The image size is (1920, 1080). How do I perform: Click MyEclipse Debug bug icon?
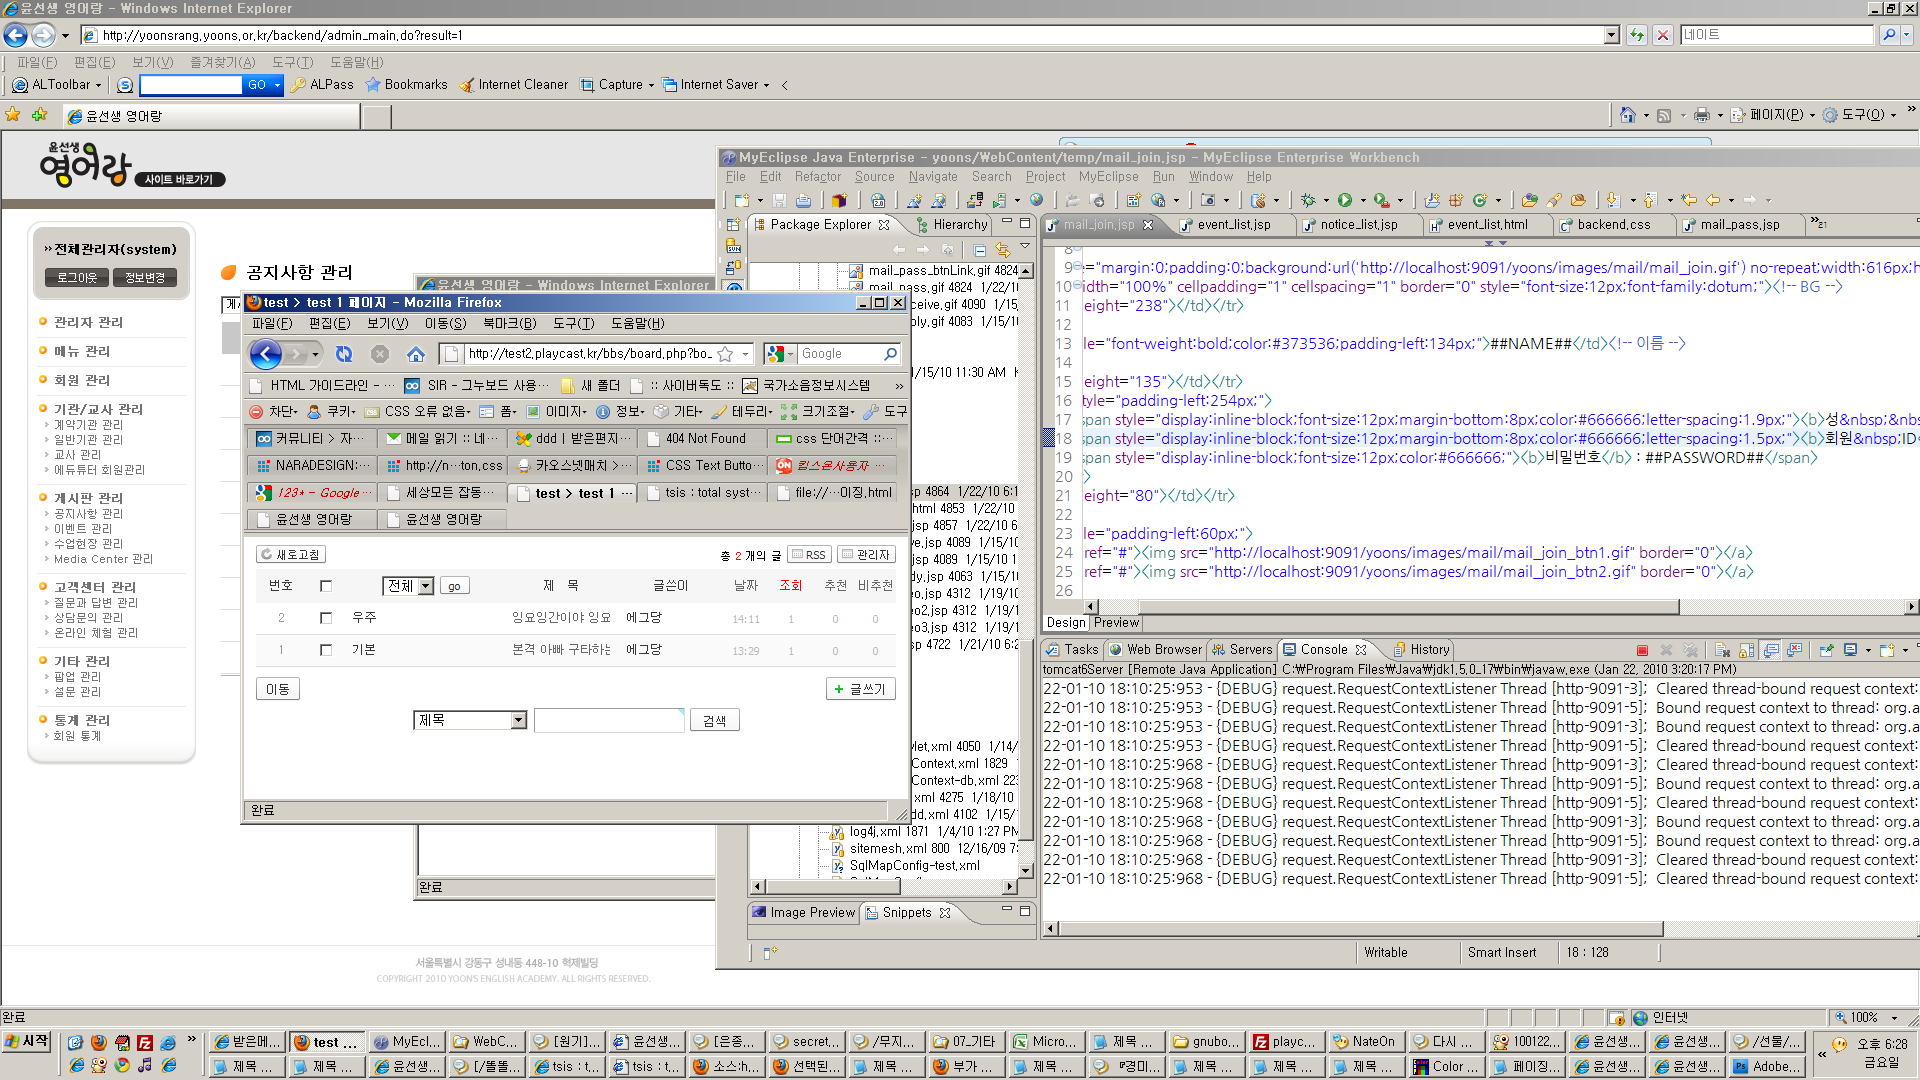(x=1308, y=200)
